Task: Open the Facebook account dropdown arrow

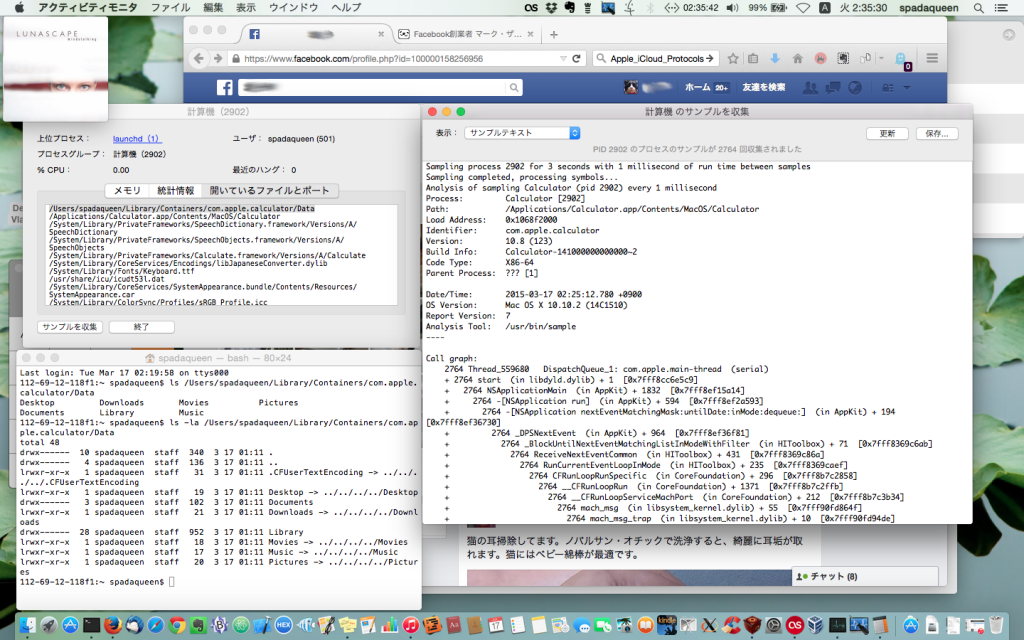Action: 906,87
